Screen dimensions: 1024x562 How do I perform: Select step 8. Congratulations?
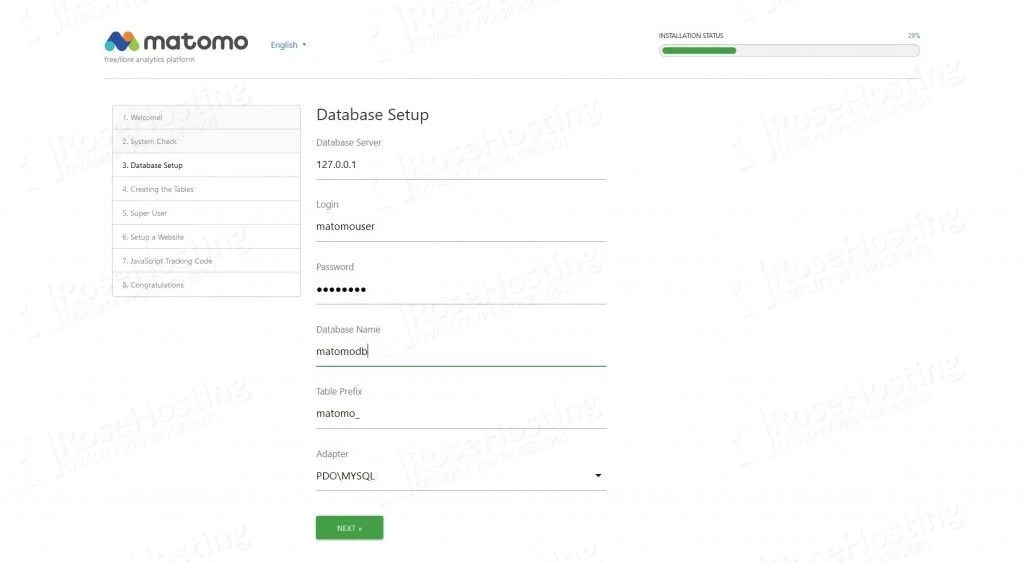pyautogui.click(x=206, y=285)
